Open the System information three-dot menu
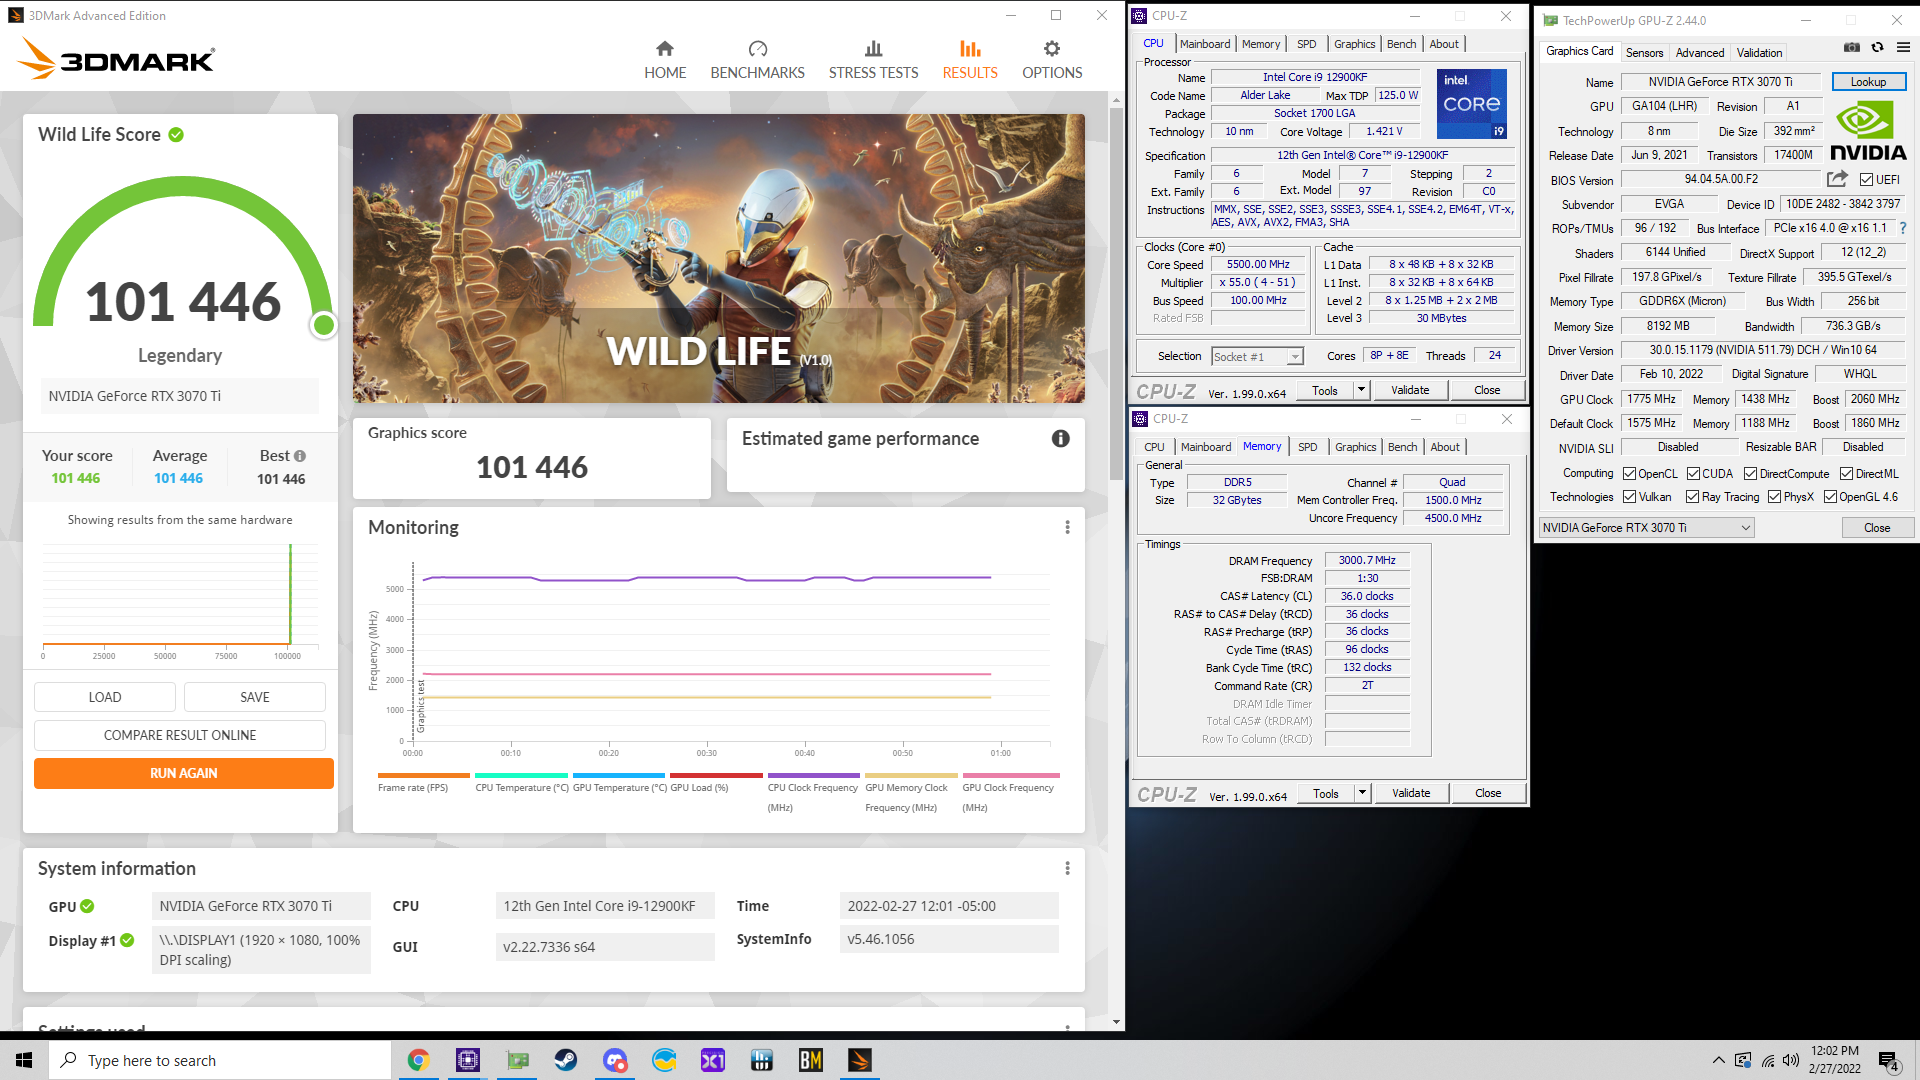Screen dimensions: 1920x1080 tap(1067, 868)
